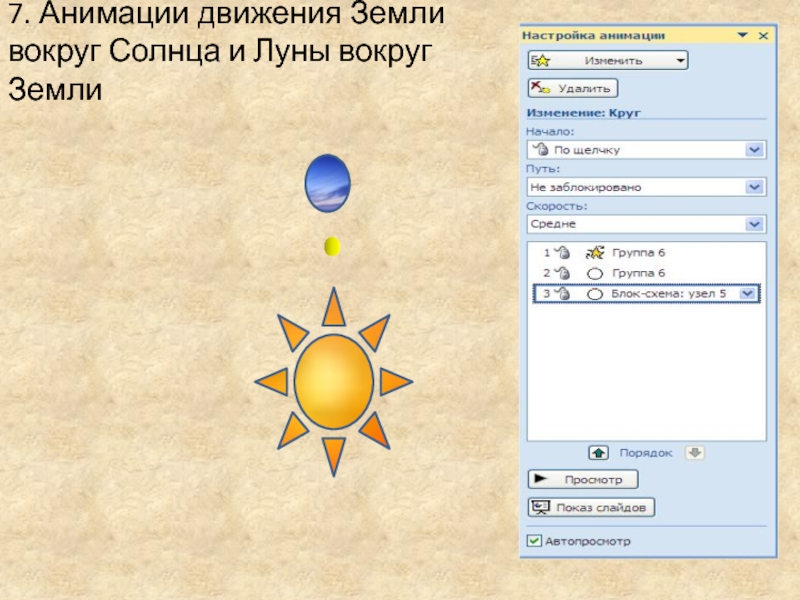This screenshot has height=600, width=800.
Task: Click the circle path icon of item 3
Action: pyautogui.click(x=595, y=294)
